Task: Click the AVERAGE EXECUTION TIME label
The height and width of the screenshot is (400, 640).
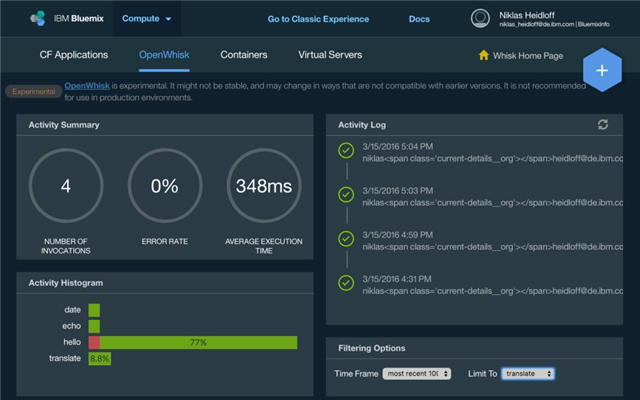Action: [264, 246]
